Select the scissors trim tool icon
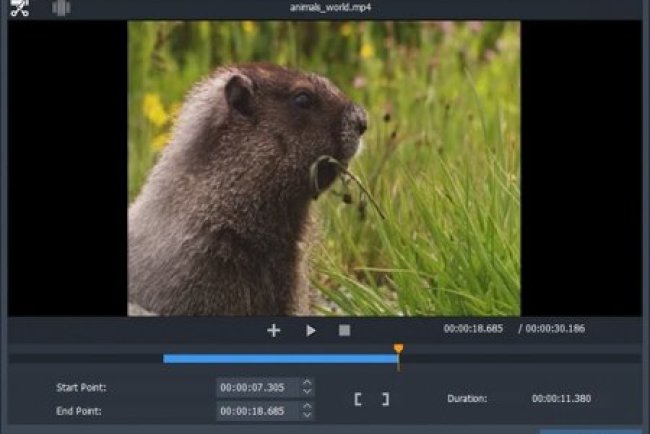This screenshot has height=434, width=650. [x=19, y=8]
